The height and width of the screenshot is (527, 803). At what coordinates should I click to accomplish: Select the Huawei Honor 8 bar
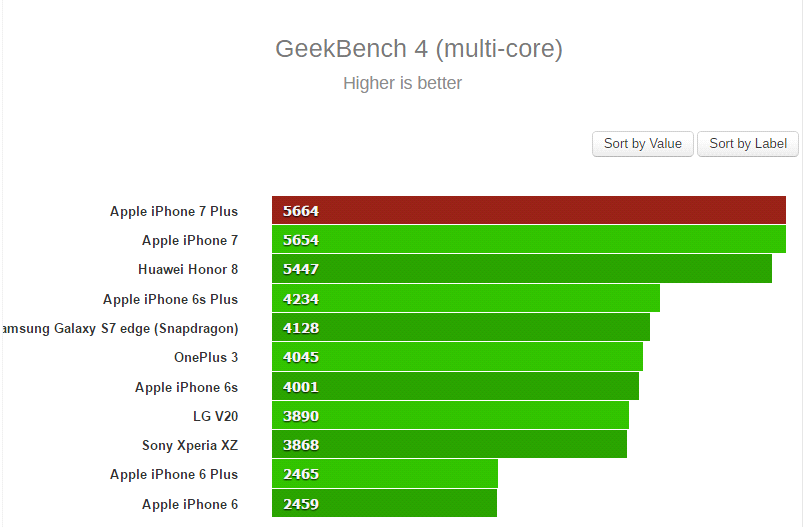point(522,268)
